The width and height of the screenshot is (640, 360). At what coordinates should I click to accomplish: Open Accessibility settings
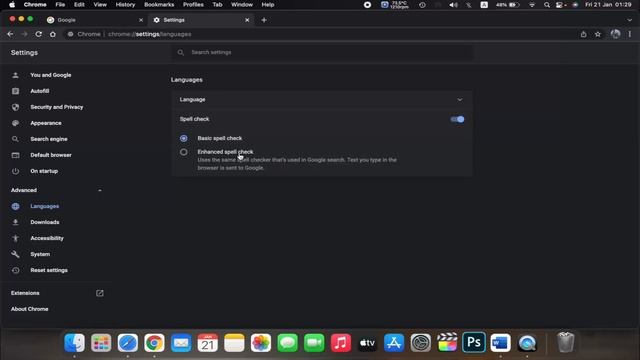47,238
